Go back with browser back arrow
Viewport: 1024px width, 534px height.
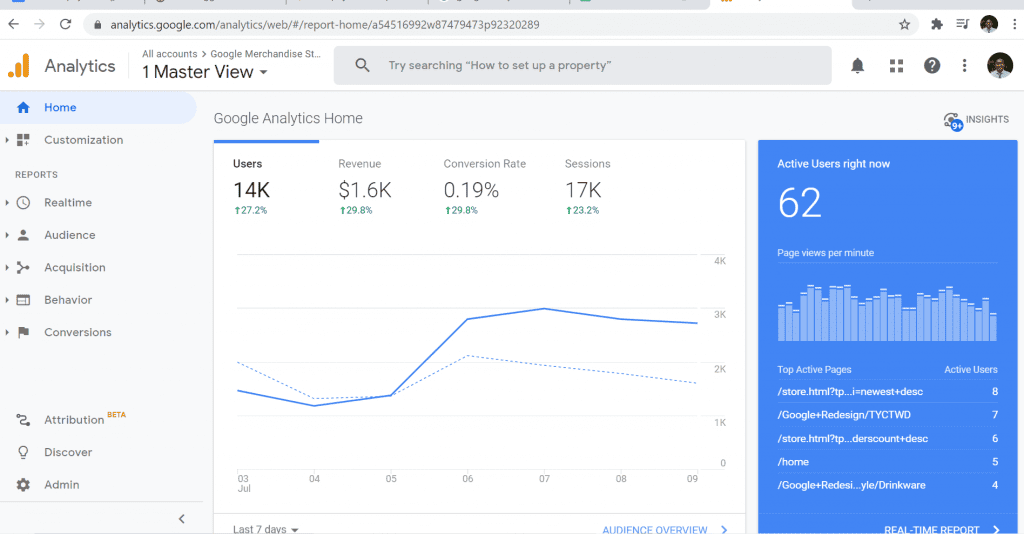14,25
